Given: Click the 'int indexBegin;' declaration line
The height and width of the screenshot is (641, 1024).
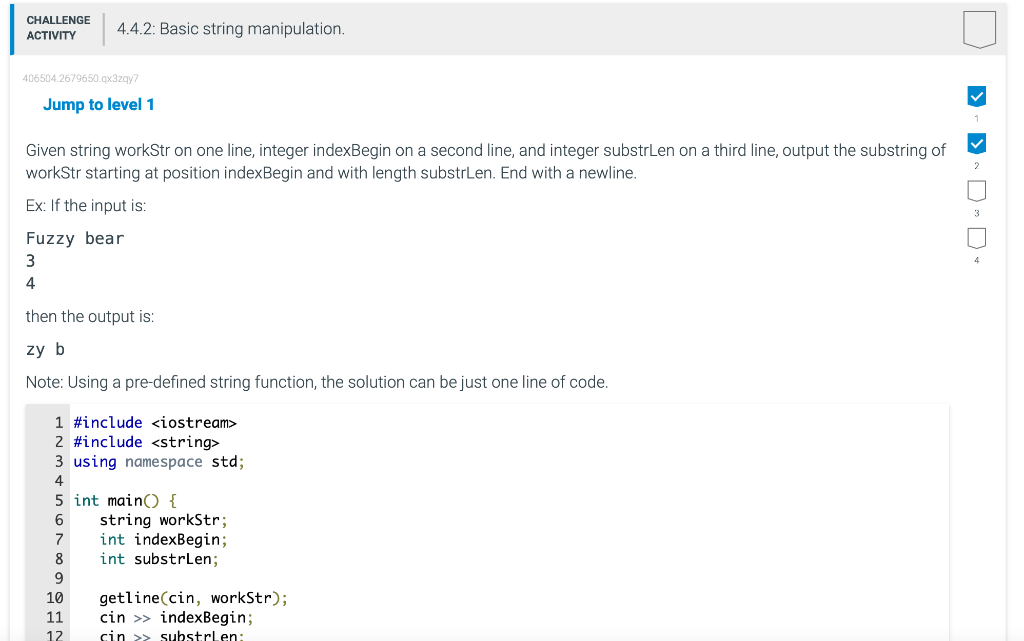Looking at the screenshot, I should click(163, 539).
